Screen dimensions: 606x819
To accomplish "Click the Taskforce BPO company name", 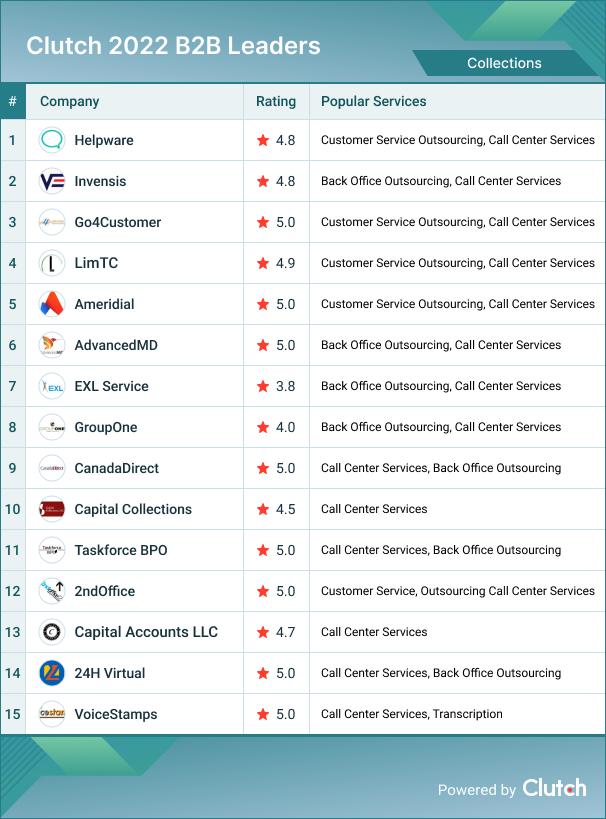I will (x=121, y=551).
